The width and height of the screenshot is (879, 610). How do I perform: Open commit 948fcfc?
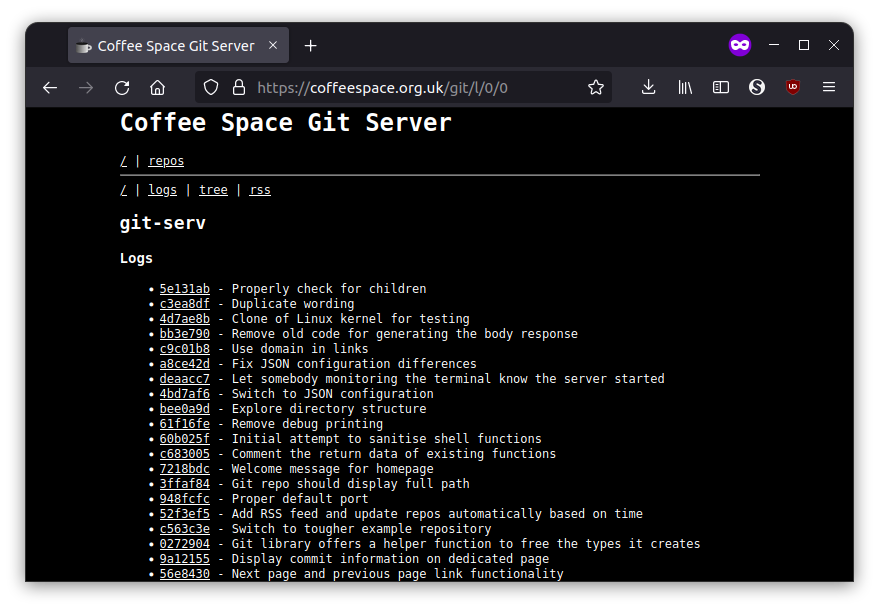click(x=184, y=499)
